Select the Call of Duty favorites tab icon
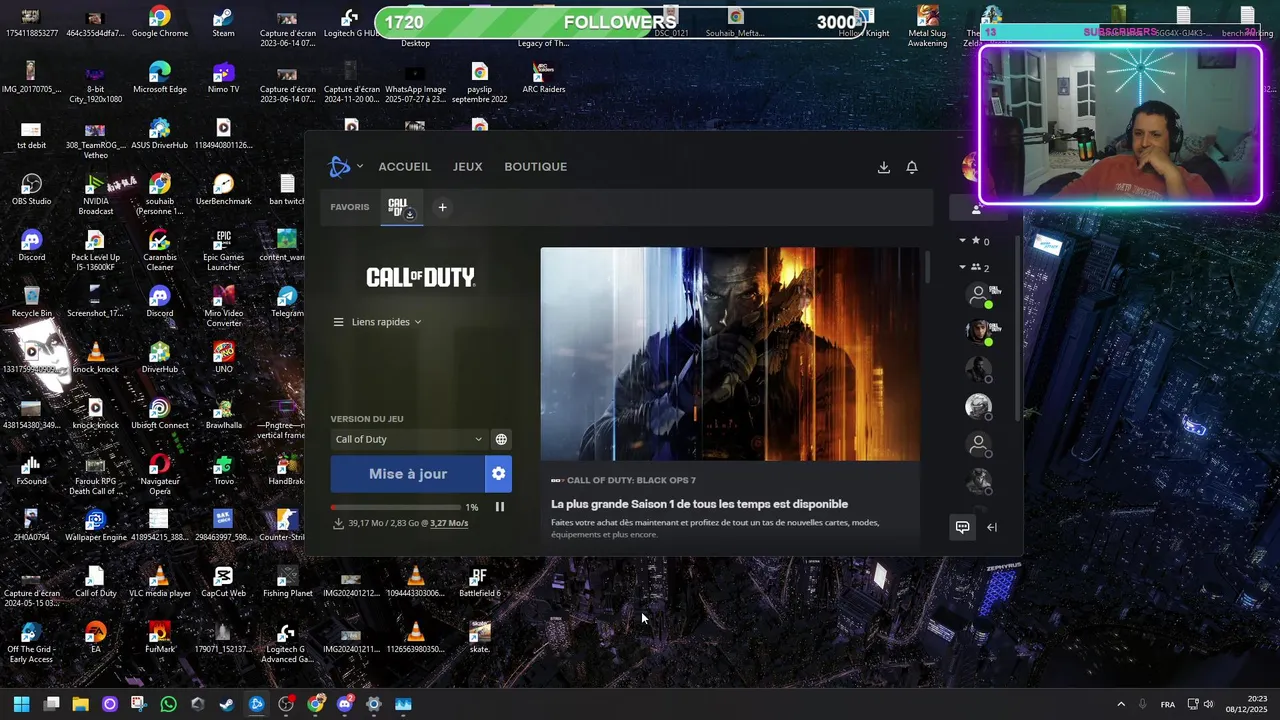 tap(401, 208)
